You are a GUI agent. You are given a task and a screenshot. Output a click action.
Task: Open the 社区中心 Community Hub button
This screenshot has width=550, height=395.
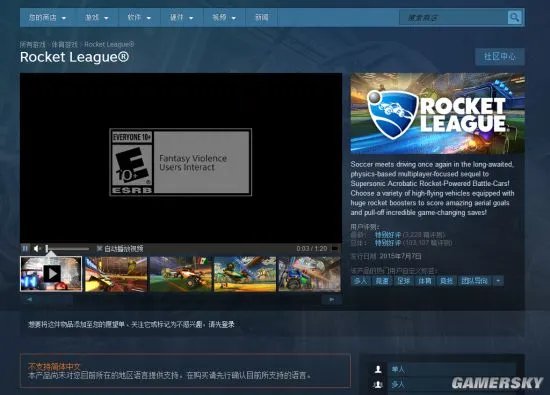499,56
